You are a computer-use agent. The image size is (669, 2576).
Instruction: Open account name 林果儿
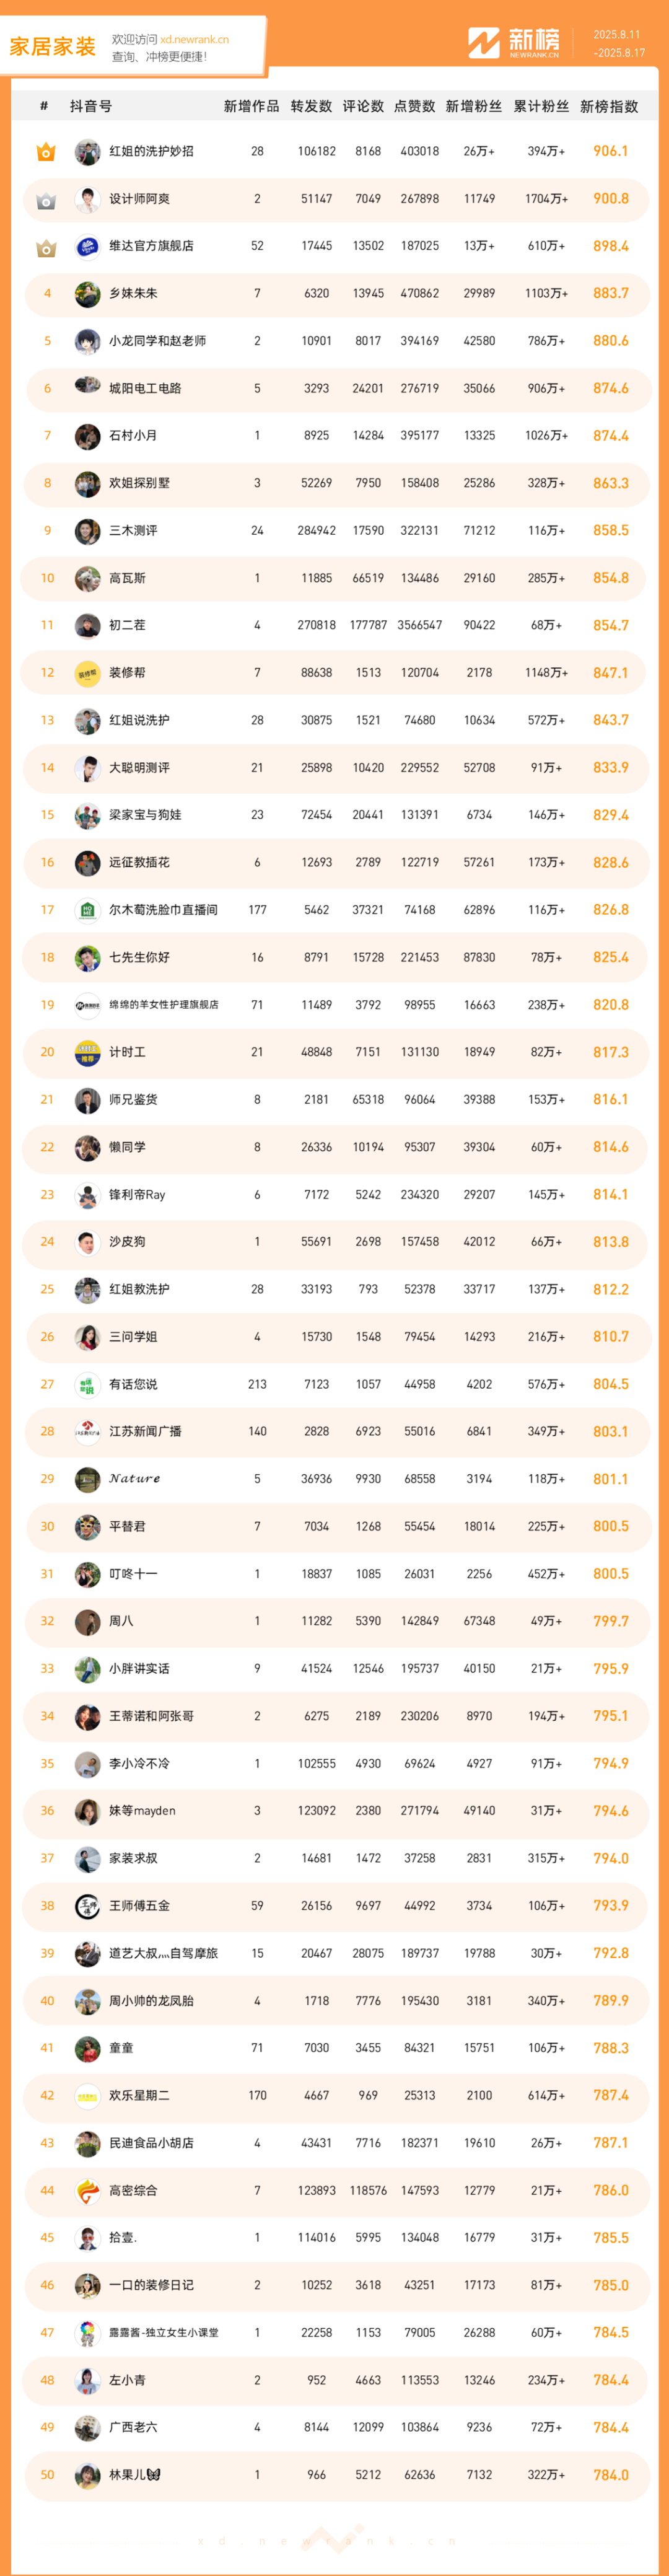pyautogui.click(x=135, y=2474)
